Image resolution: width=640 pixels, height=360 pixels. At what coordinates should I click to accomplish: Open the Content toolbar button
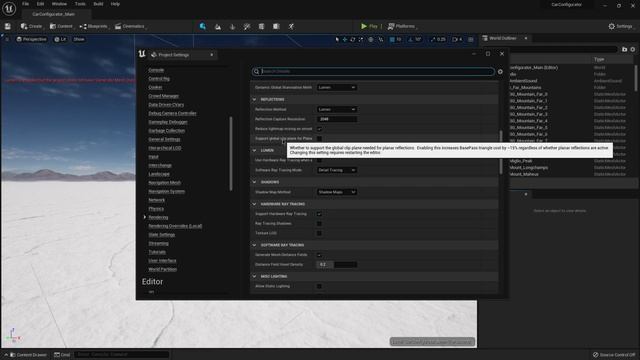click(x=61, y=27)
